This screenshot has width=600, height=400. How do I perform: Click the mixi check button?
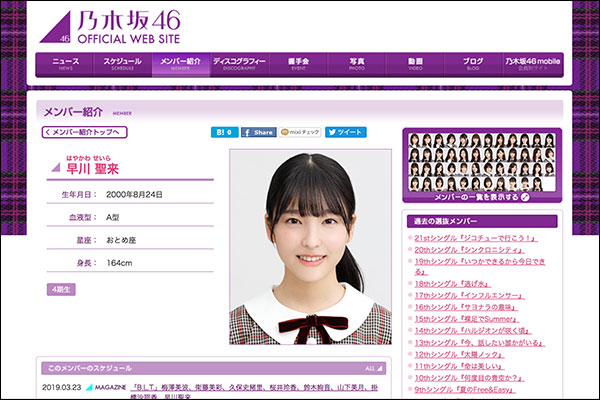point(301,132)
